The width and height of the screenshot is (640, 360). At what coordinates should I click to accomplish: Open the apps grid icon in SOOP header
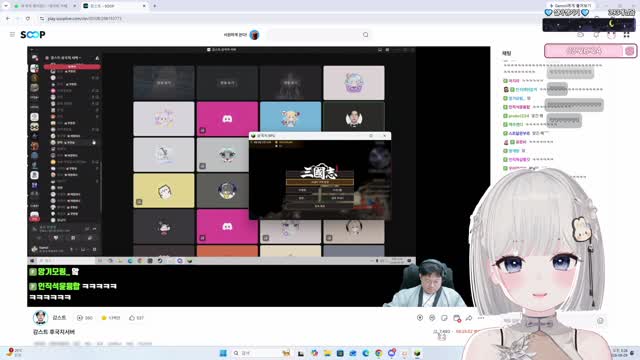tap(627, 35)
